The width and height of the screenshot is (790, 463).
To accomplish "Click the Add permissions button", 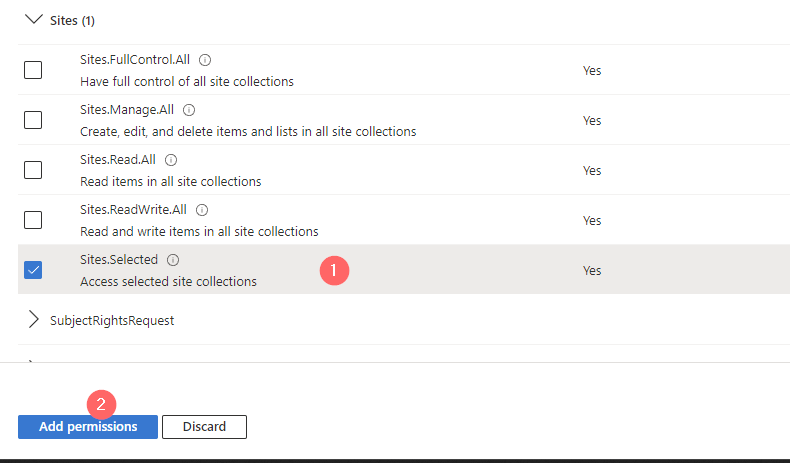I will 88,427.
